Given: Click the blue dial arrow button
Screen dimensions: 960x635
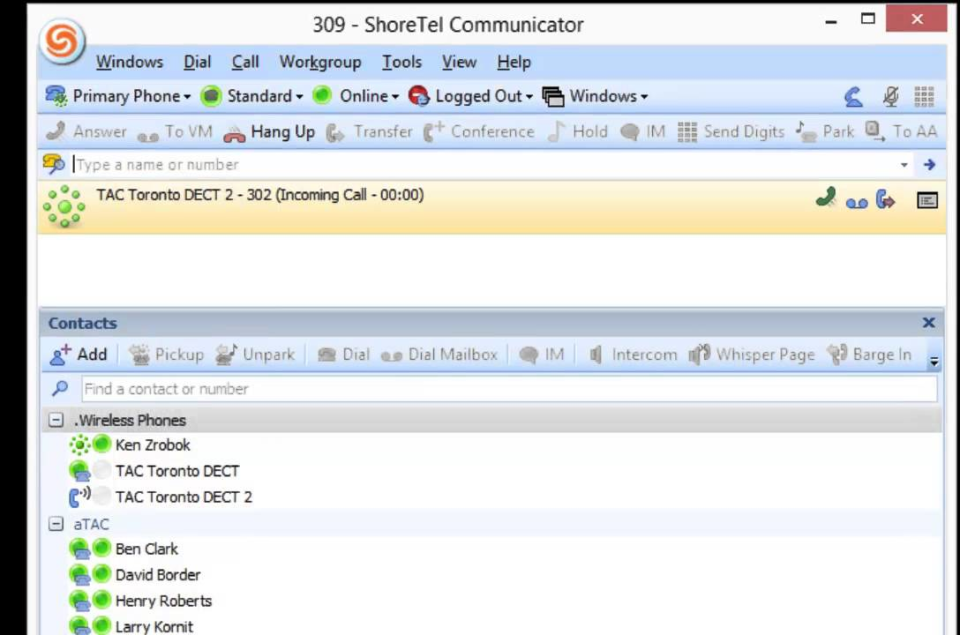Looking at the screenshot, I should point(929,165).
